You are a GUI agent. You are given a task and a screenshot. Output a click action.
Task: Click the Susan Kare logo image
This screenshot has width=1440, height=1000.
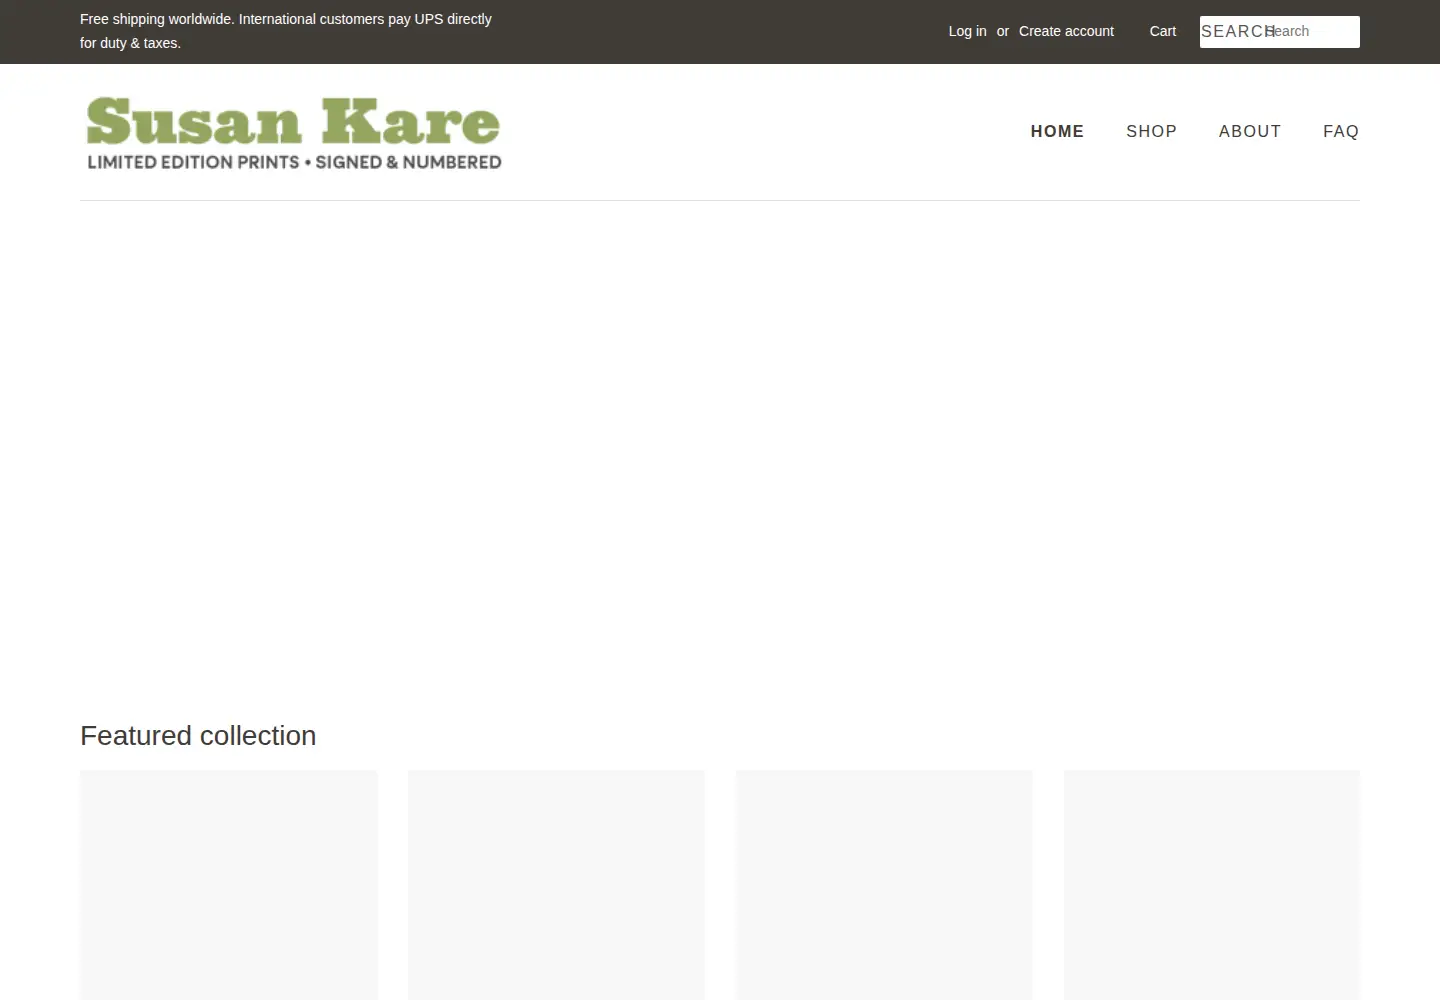[292, 132]
